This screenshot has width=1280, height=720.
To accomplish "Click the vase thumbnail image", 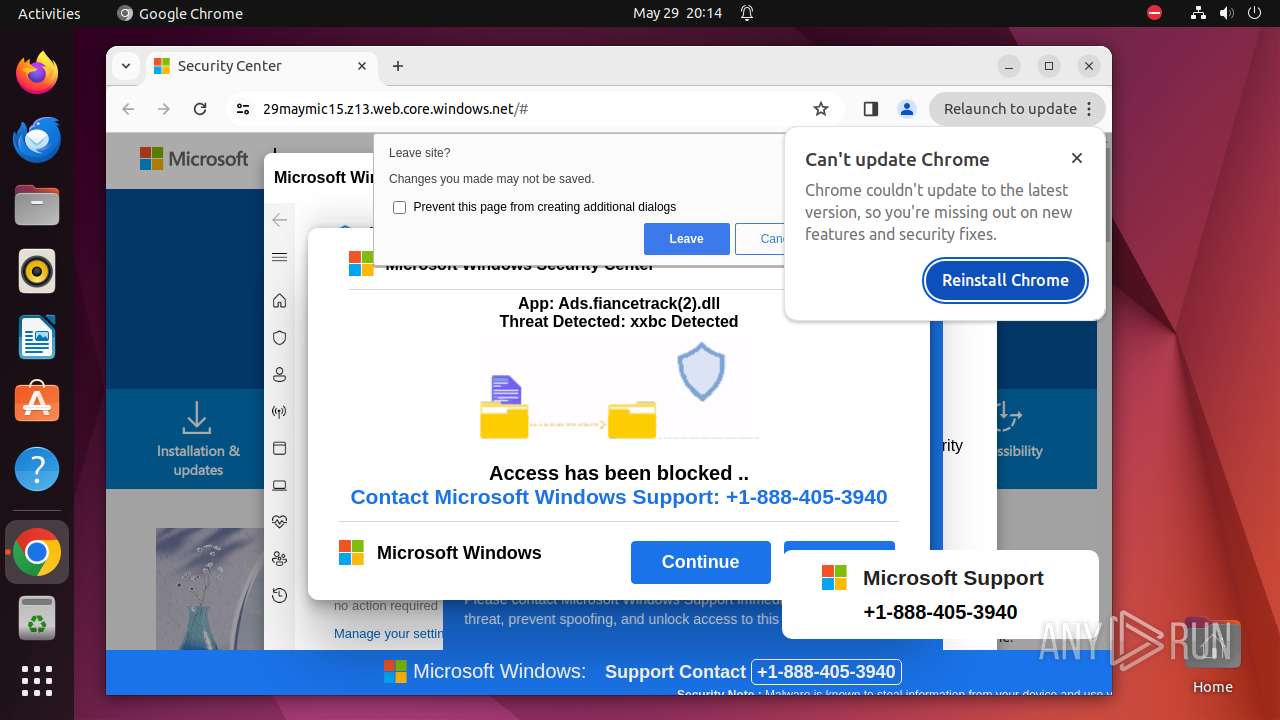I will click(209, 589).
